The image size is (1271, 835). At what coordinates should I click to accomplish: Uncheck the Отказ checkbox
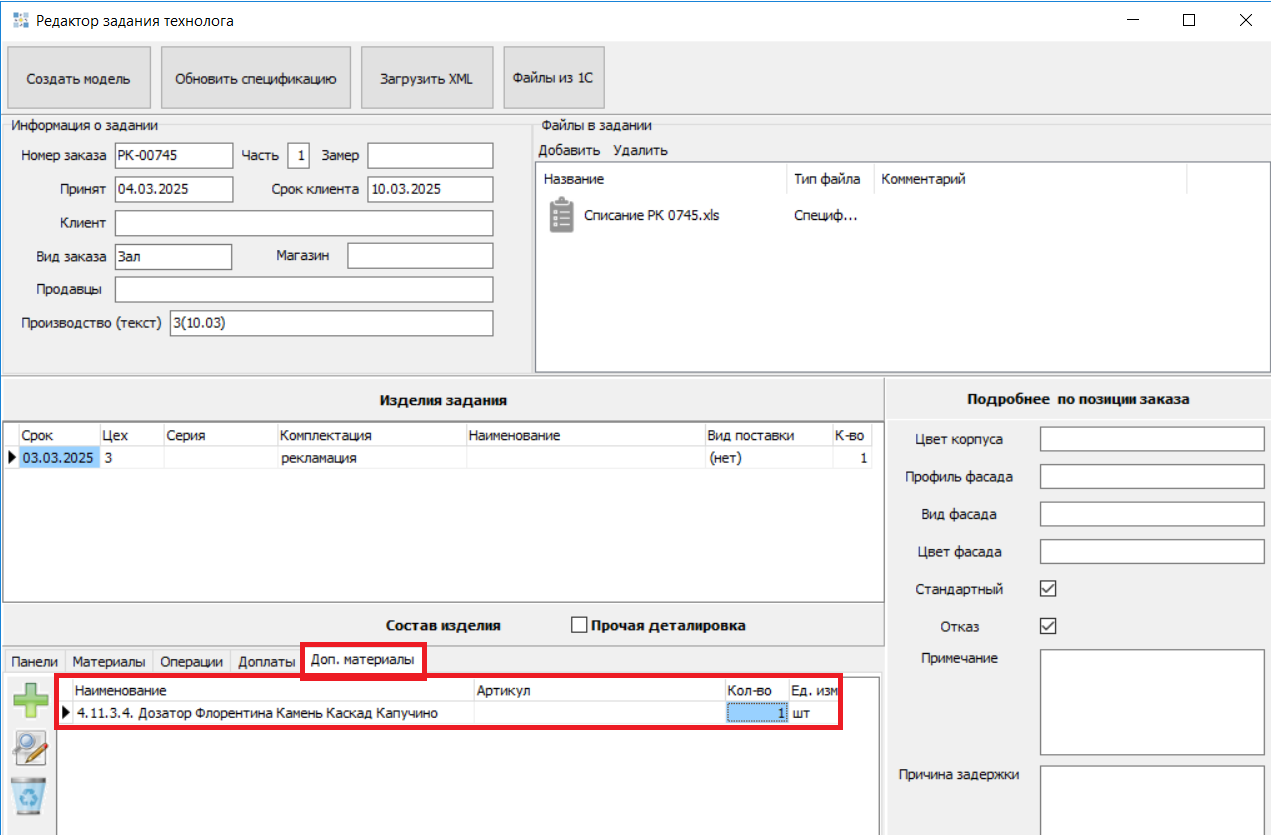point(1048,626)
